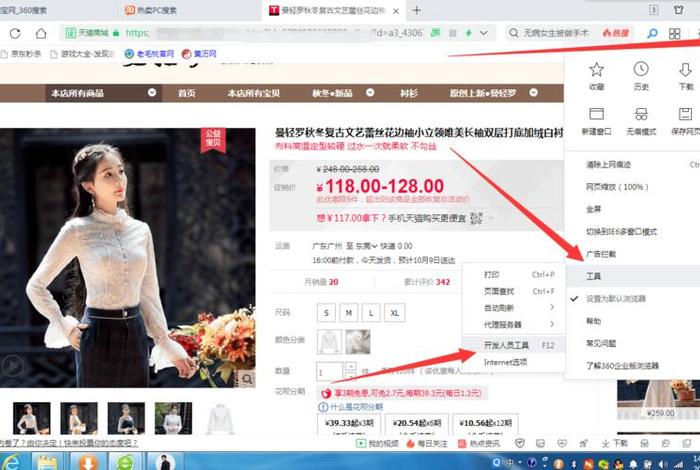Open 工具 menu entry
The height and width of the screenshot is (470, 700).
(x=632, y=276)
